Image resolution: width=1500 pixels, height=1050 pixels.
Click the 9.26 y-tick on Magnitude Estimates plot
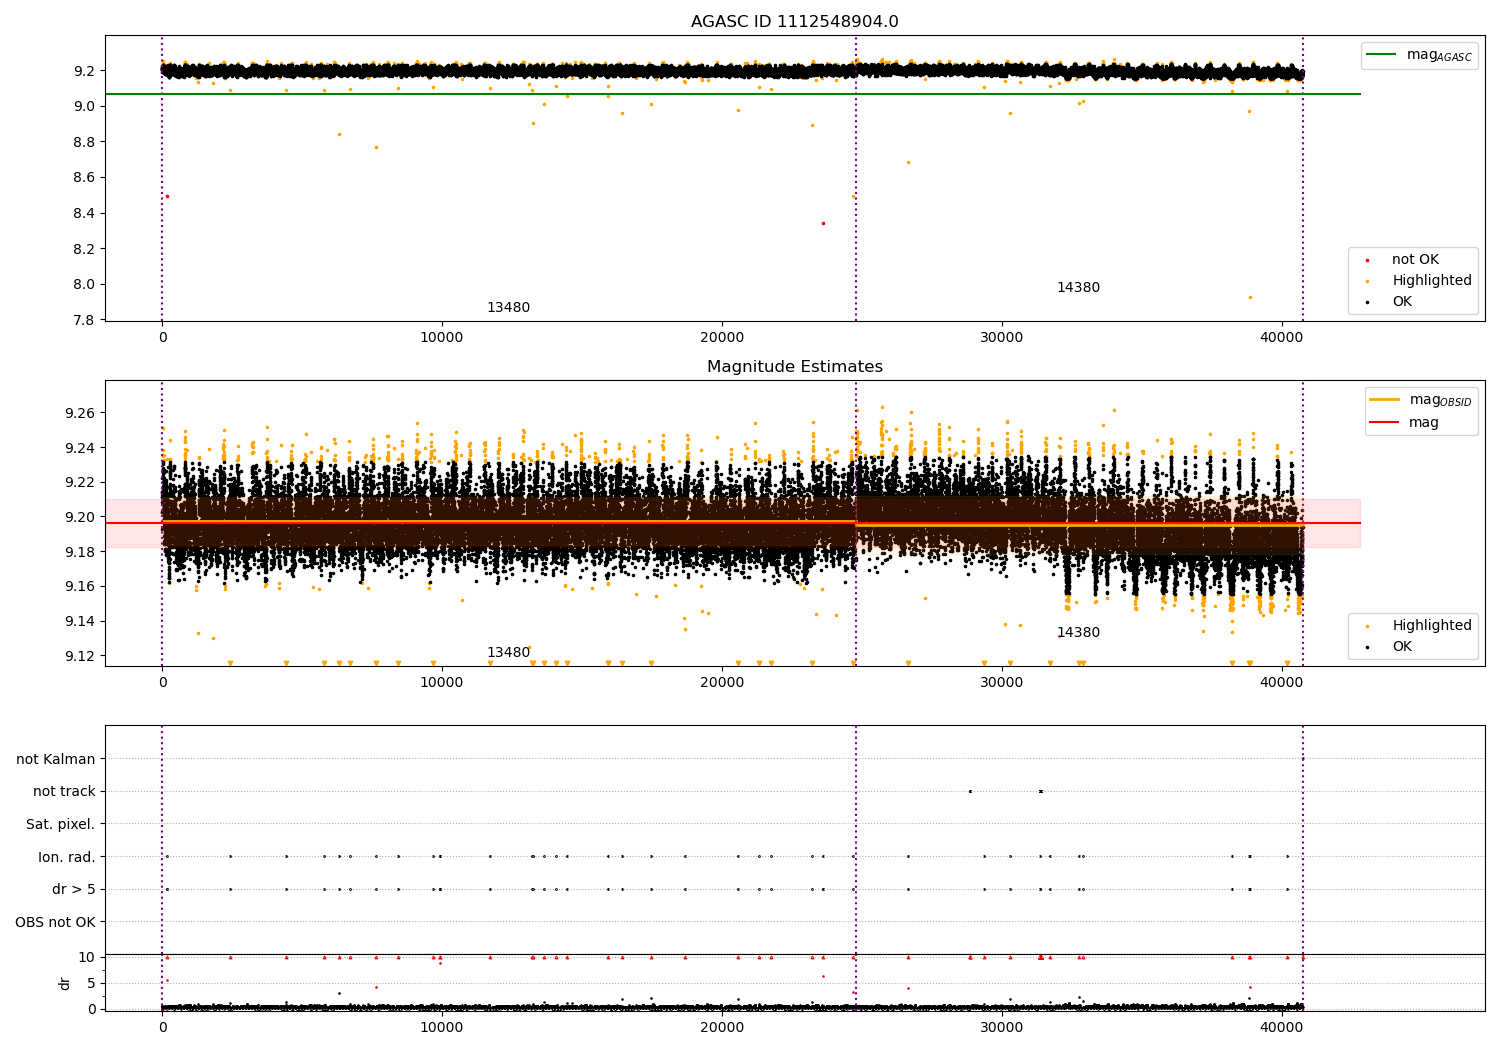click(x=80, y=413)
